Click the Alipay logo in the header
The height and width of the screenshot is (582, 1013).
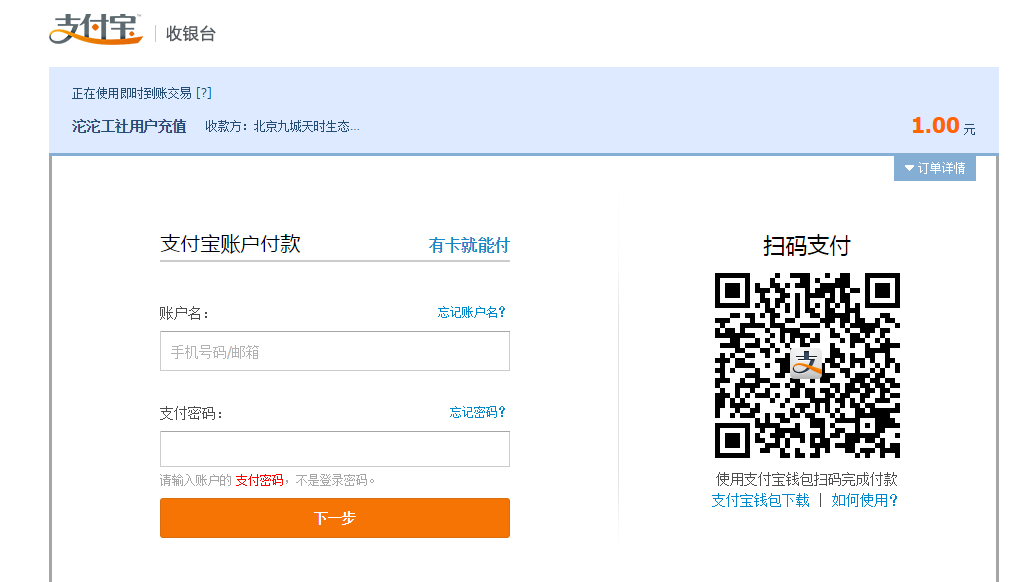coord(96,30)
